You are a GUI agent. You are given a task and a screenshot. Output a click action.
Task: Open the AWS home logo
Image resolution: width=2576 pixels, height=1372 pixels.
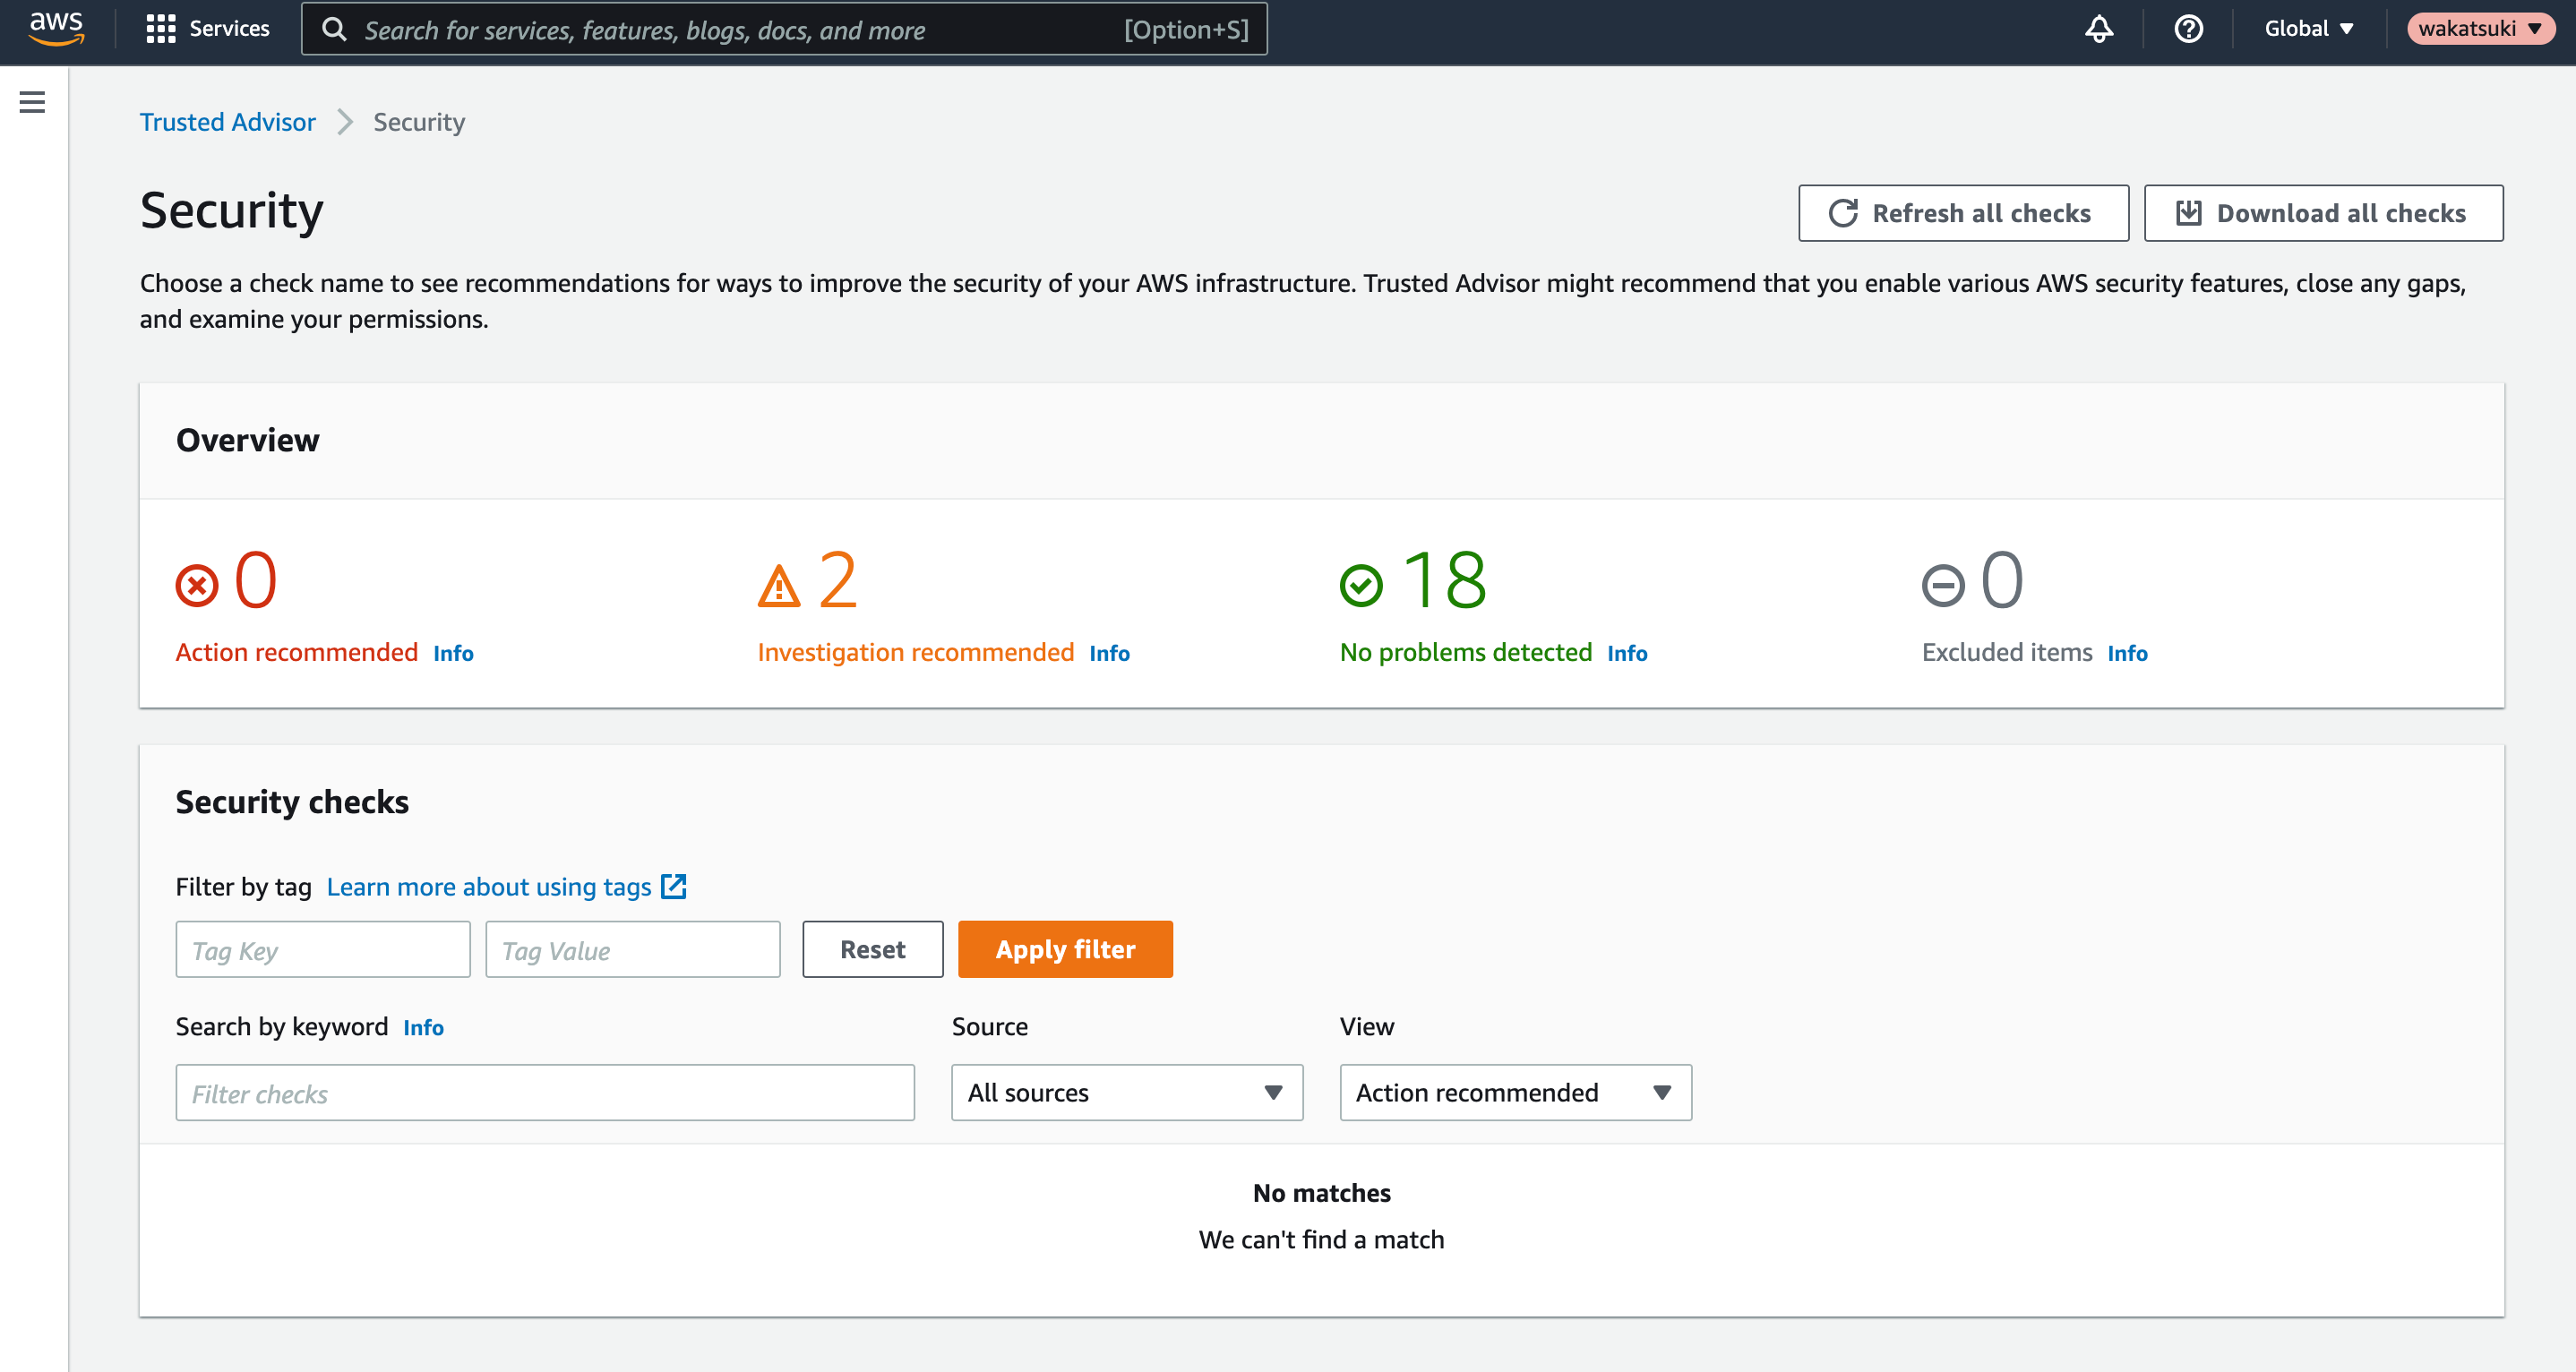pos(56,29)
